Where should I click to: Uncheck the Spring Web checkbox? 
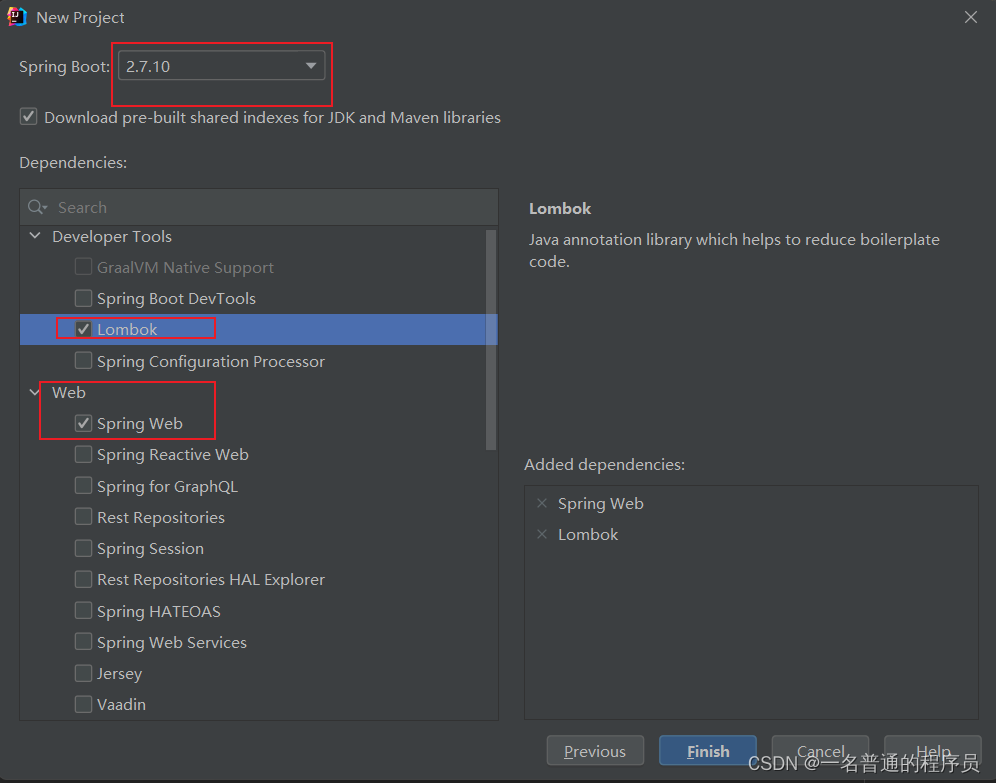coord(83,423)
